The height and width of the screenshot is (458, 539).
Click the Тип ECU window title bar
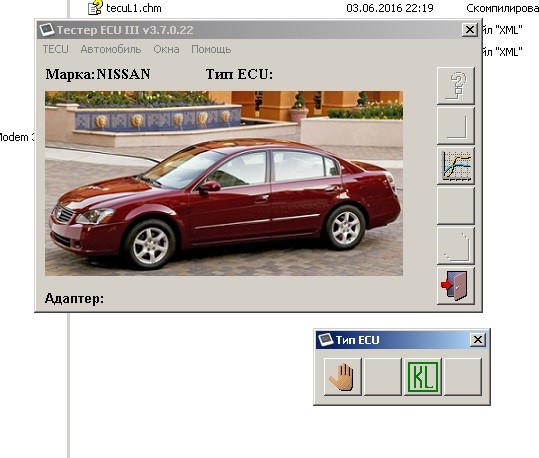click(x=393, y=340)
